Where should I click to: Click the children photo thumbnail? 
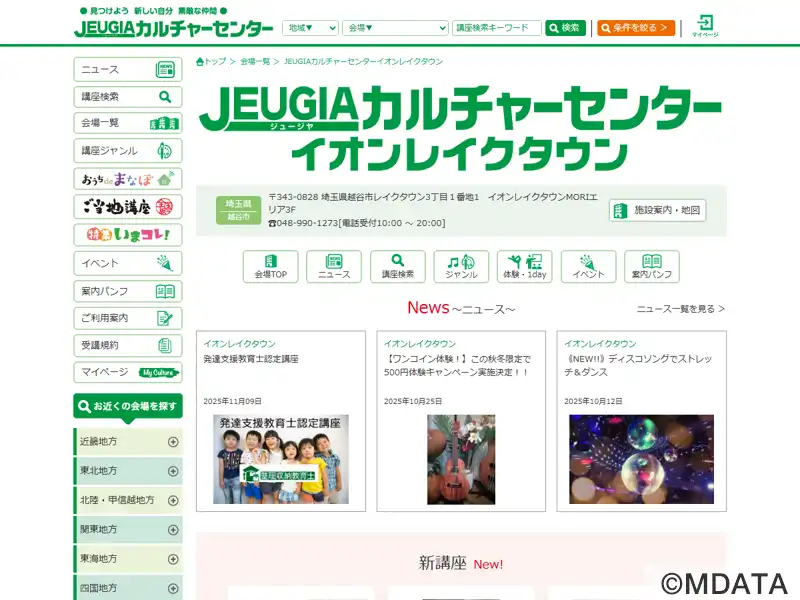pyautogui.click(x=281, y=459)
